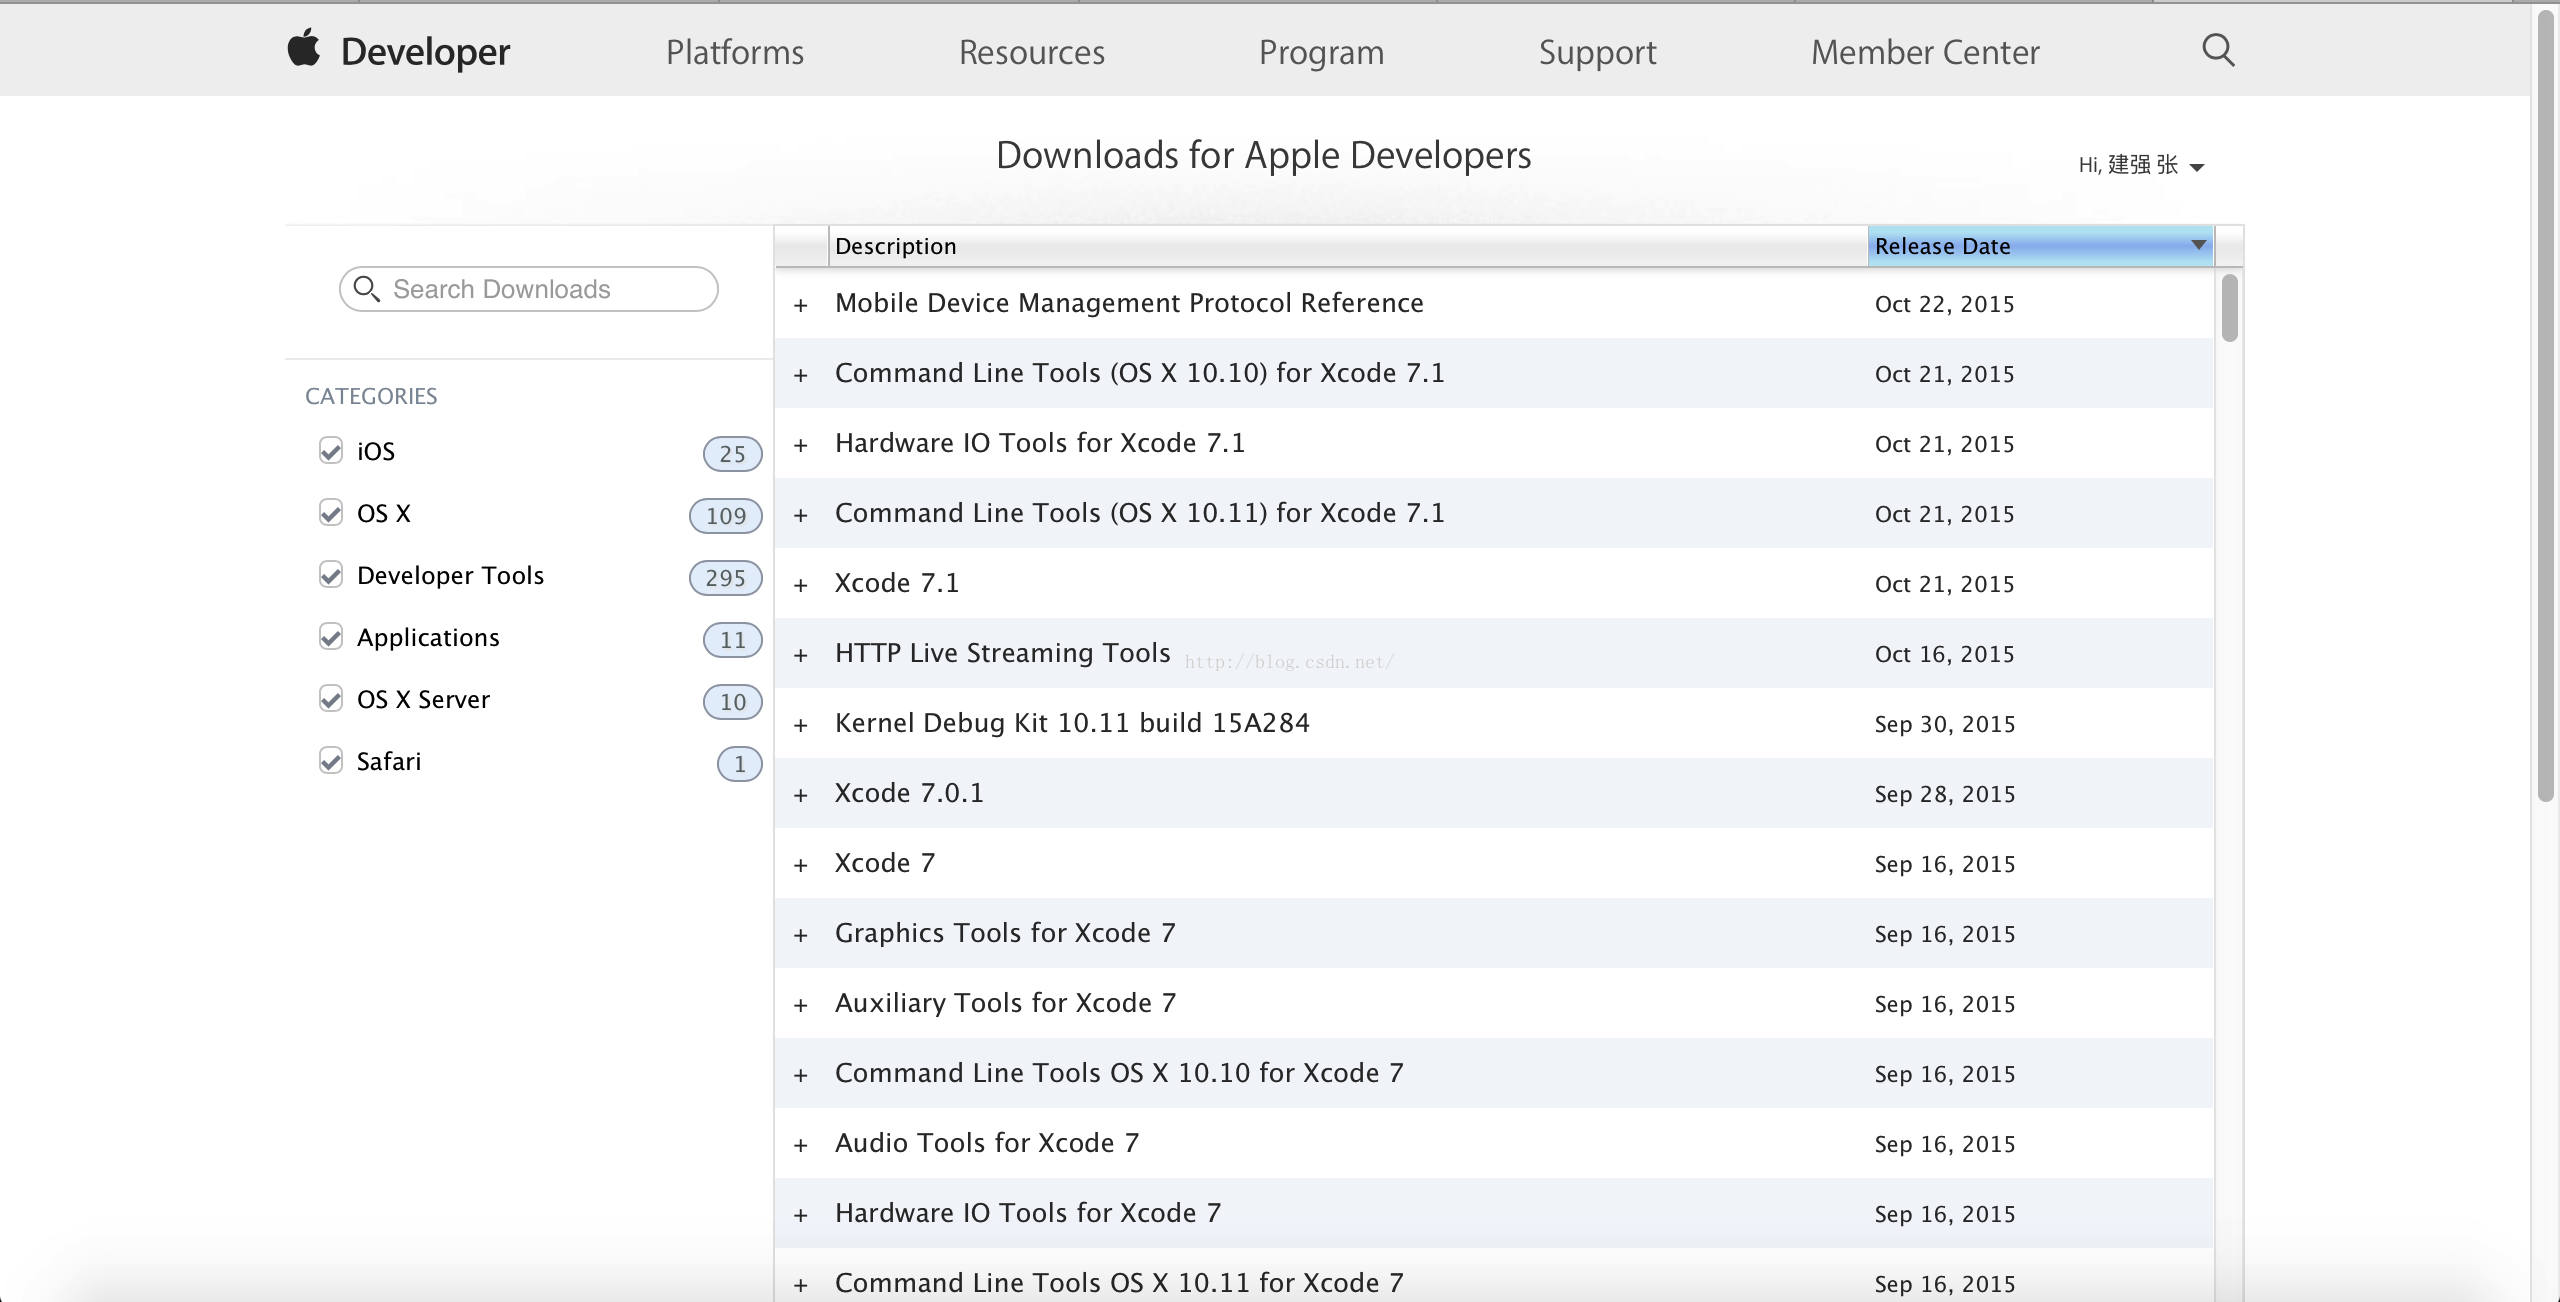Uncheck the OS X category checkbox

331,512
